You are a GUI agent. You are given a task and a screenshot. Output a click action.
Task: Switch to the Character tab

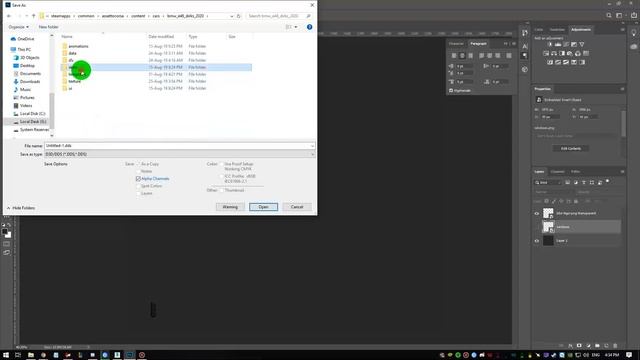456,44
